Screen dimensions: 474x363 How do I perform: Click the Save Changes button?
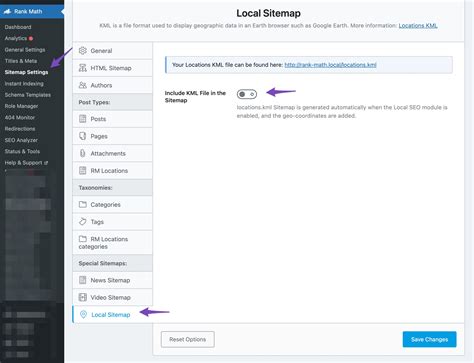click(429, 339)
